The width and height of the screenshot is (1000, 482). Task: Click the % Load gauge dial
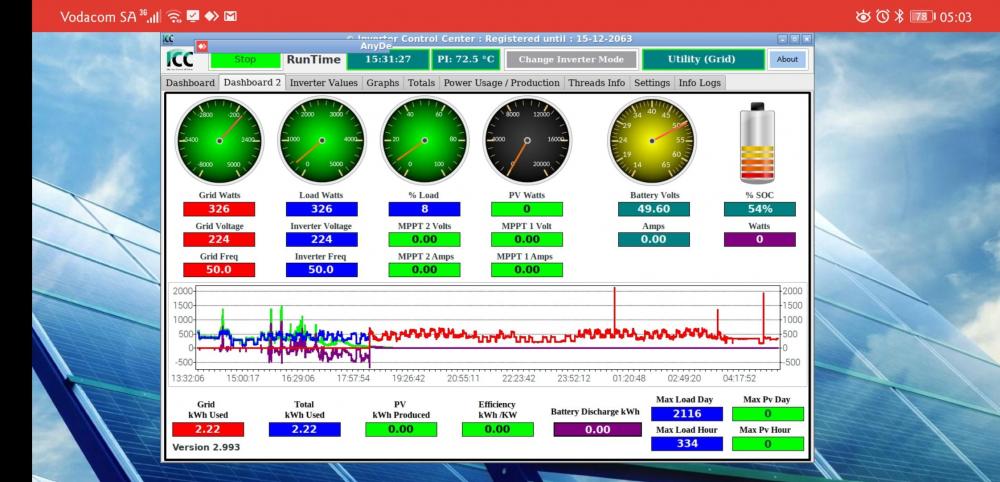point(424,140)
